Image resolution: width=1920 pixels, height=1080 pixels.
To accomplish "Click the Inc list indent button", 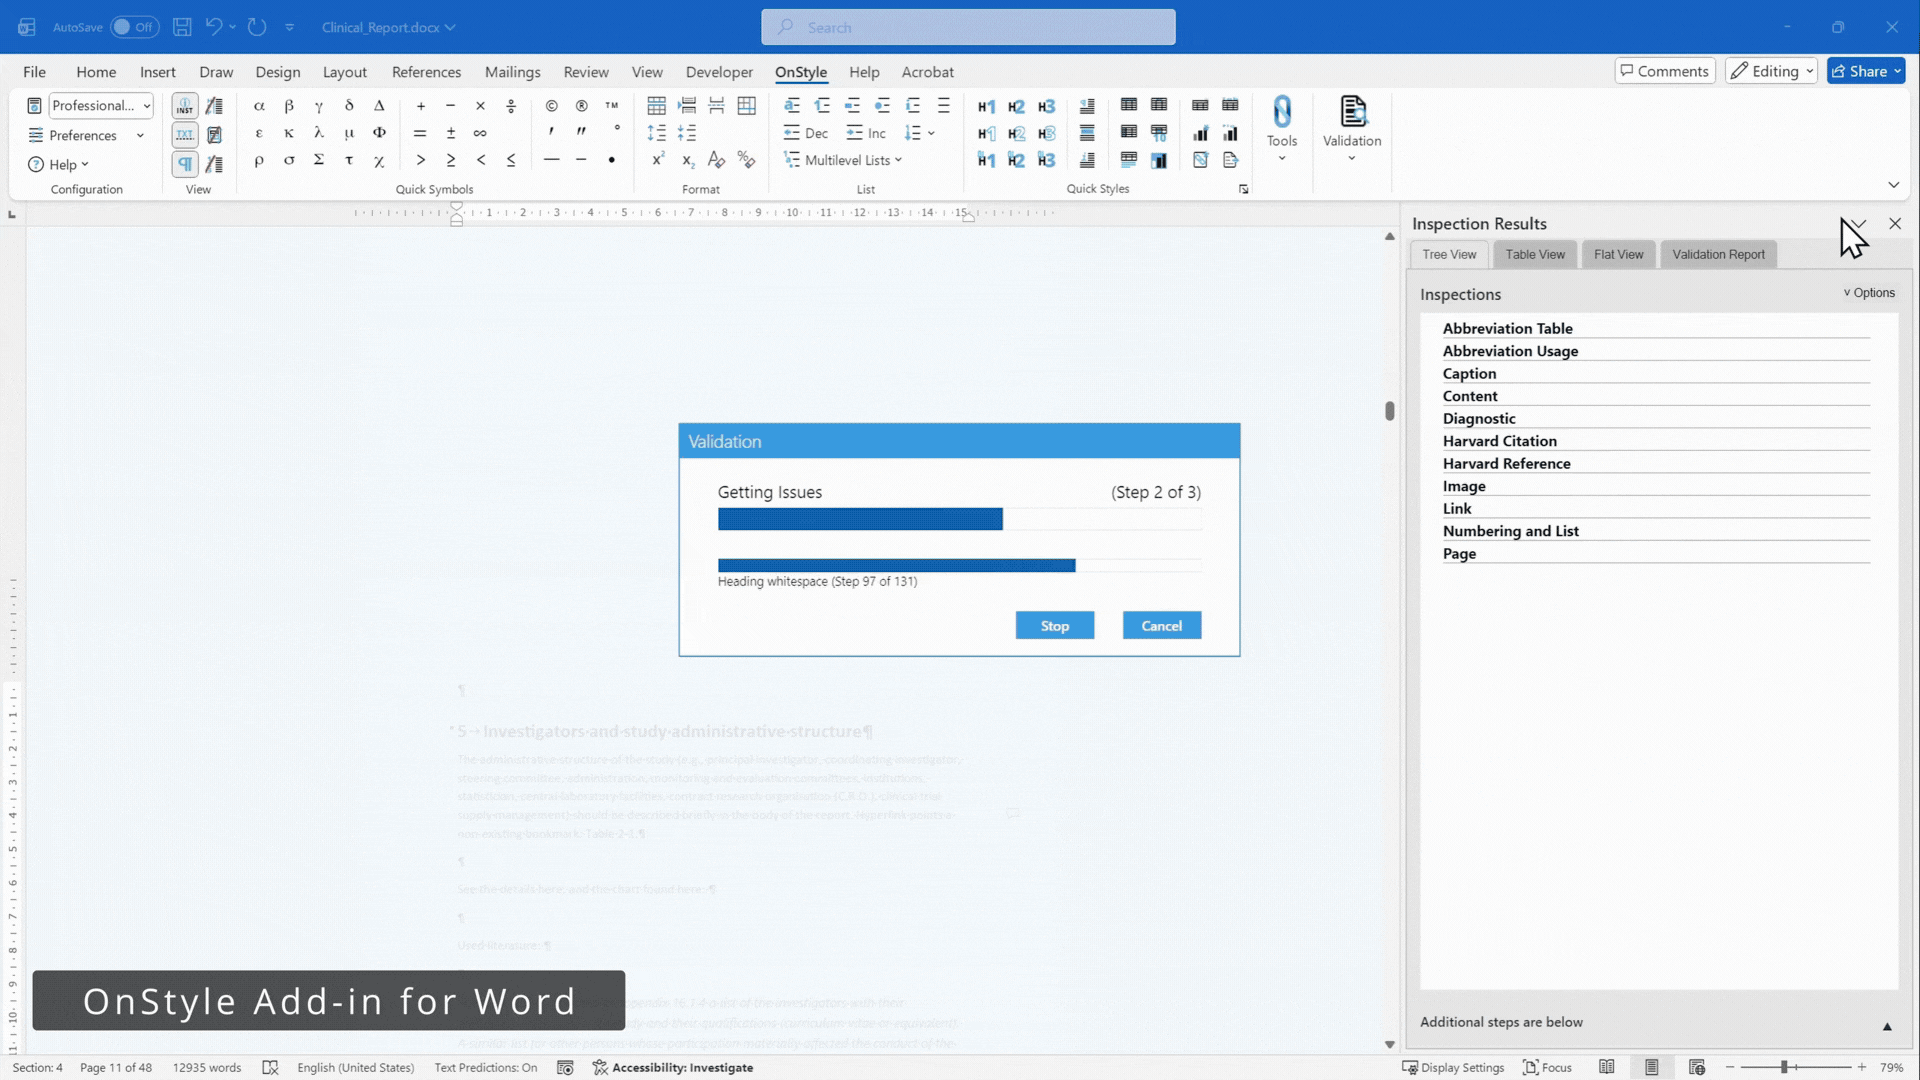I will [x=866, y=133].
